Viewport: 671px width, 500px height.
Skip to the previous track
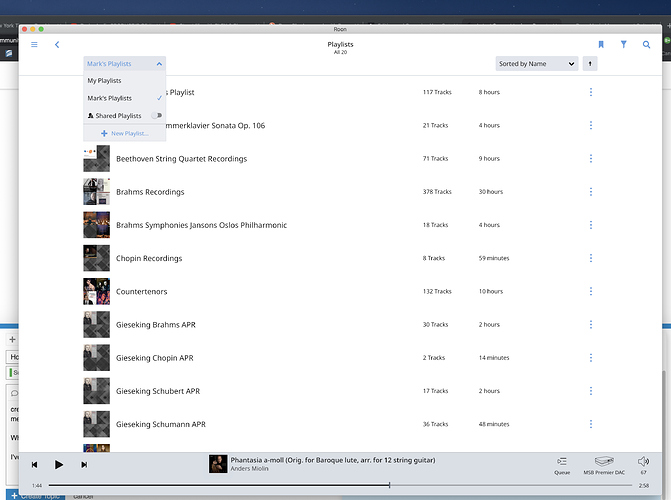[35, 464]
